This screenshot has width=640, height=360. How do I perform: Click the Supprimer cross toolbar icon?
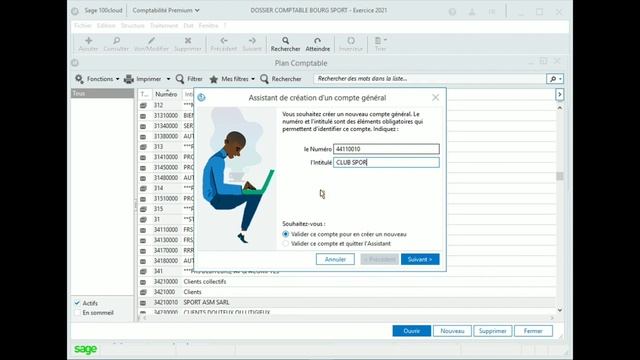[188, 40]
